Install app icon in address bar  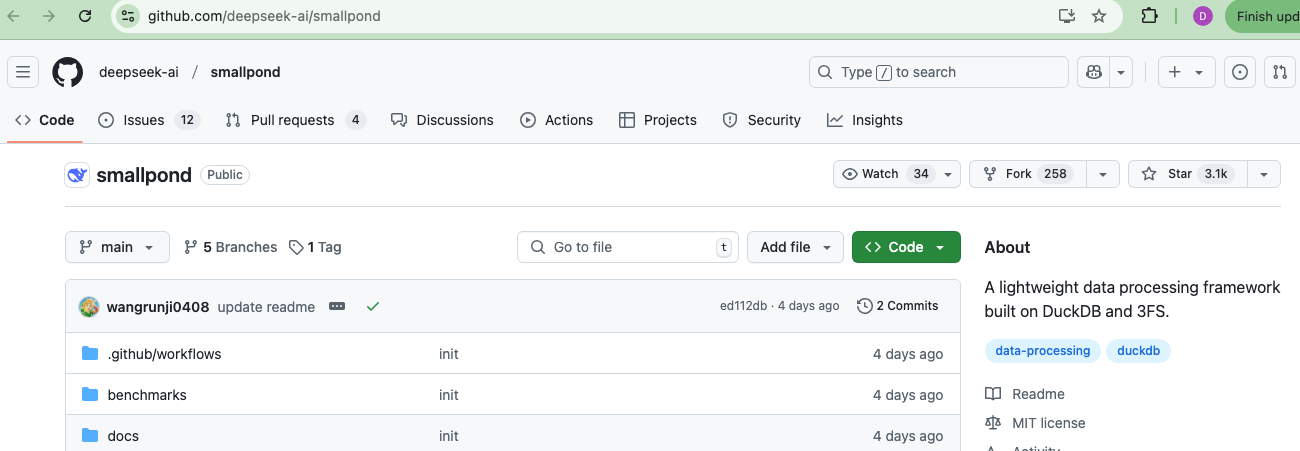1067,16
